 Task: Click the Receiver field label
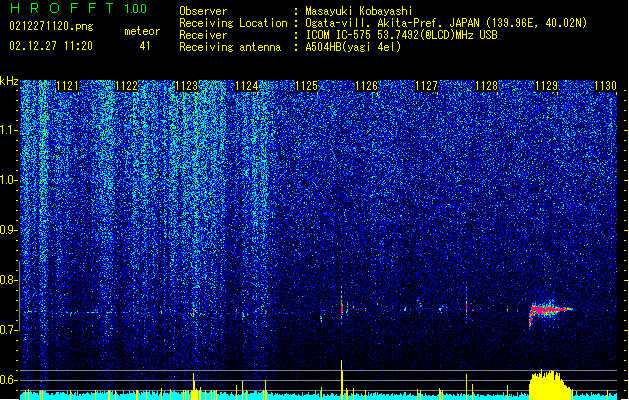(x=203, y=35)
